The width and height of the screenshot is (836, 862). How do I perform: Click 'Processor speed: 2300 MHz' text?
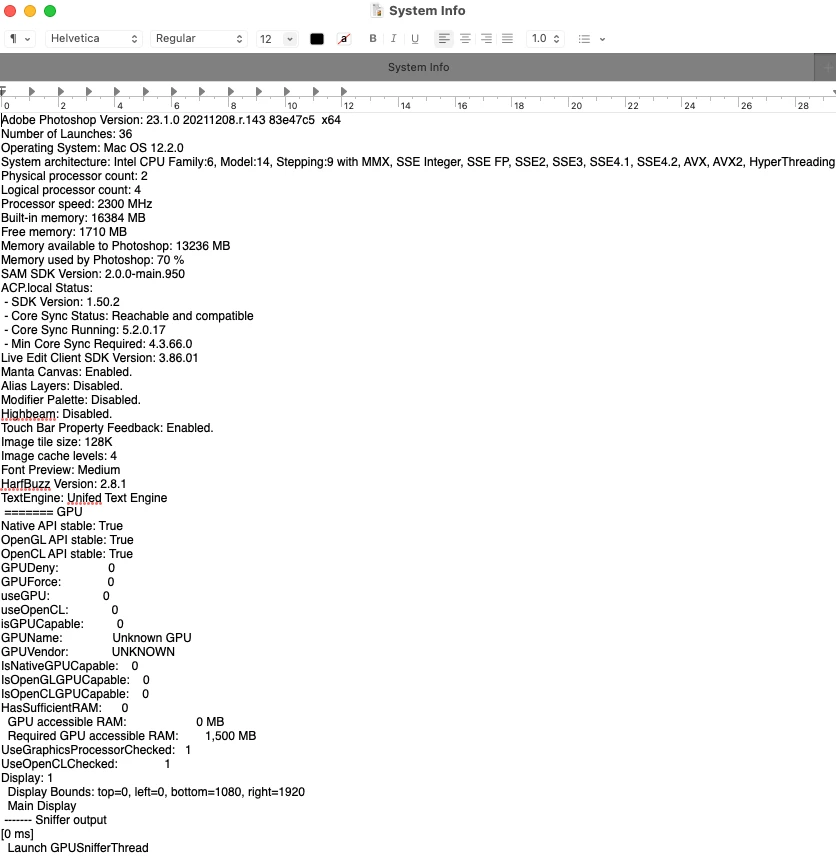(x=76, y=204)
